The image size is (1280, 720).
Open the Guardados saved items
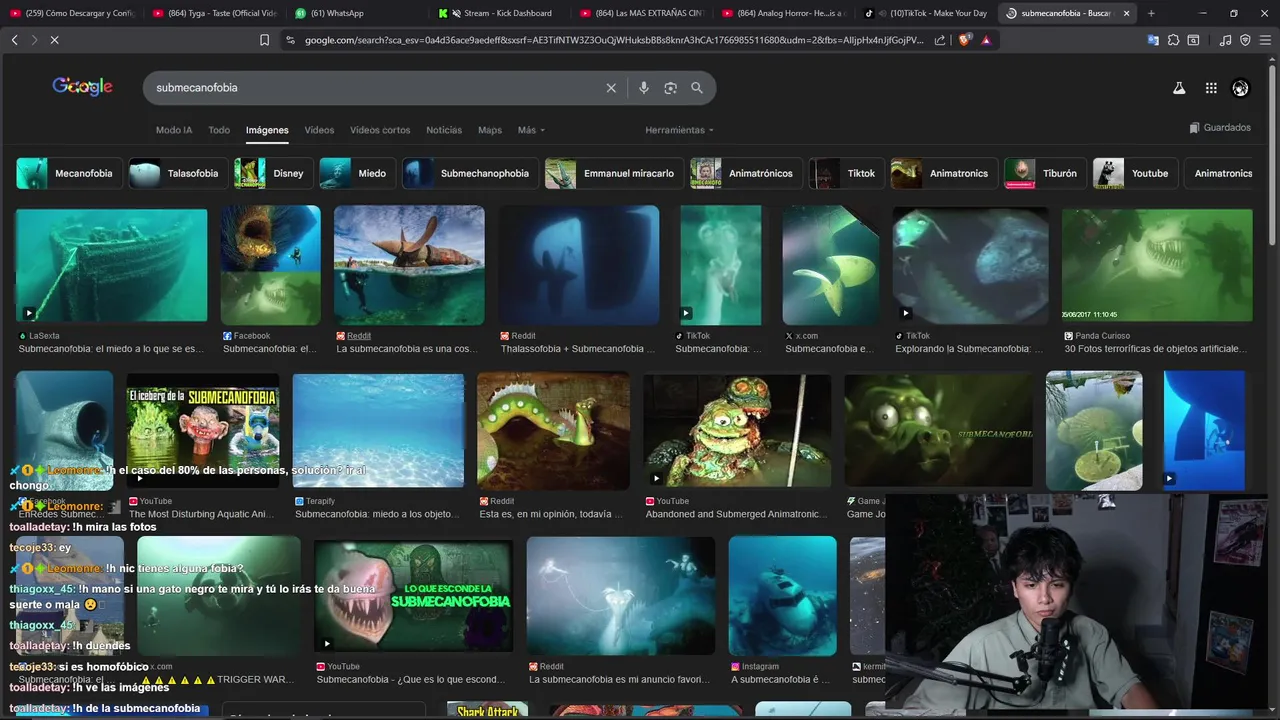point(1220,128)
